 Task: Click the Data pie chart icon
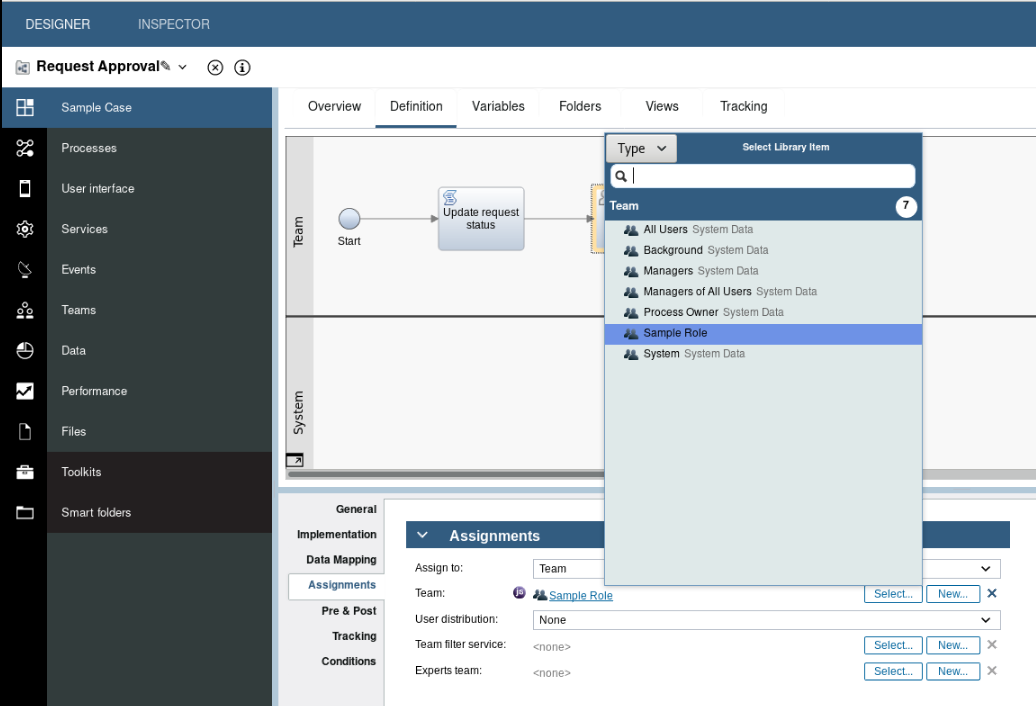pyautogui.click(x=24, y=351)
